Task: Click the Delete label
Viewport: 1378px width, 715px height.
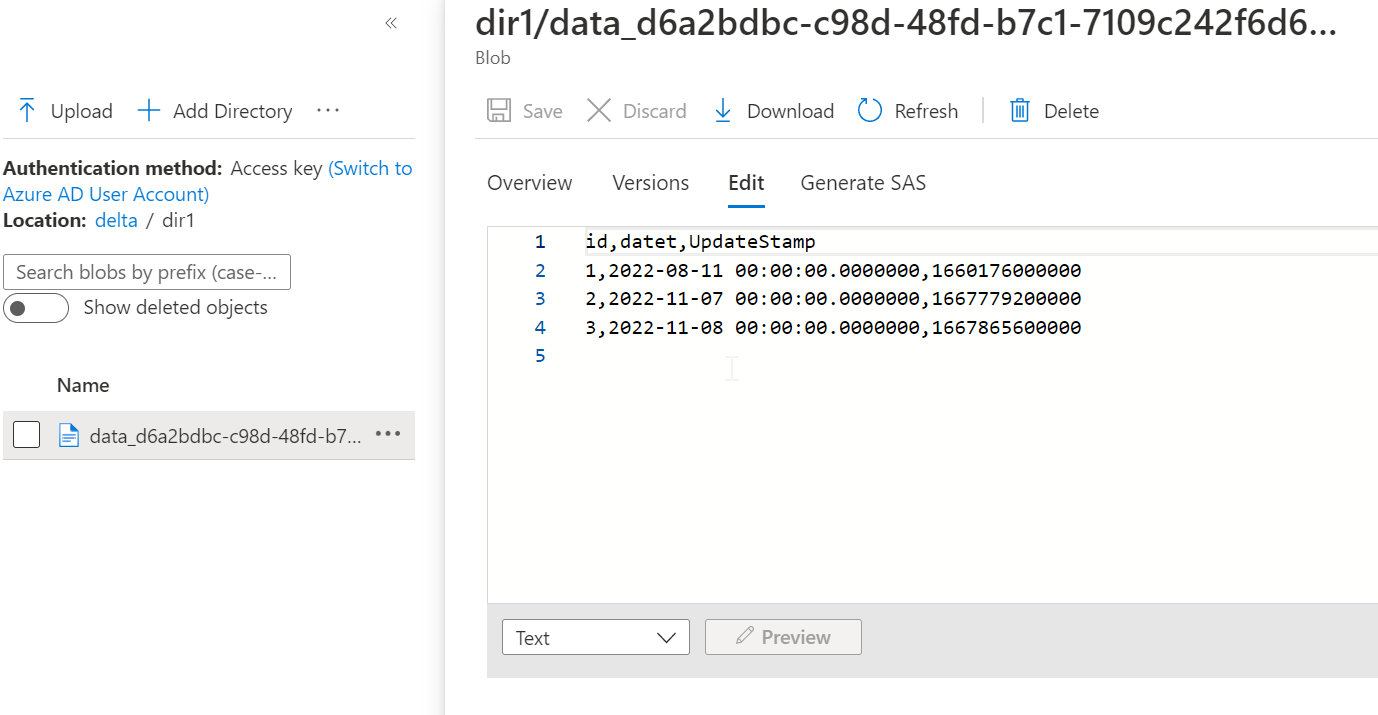Action: pyautogui.click(x=1071, y=111)
